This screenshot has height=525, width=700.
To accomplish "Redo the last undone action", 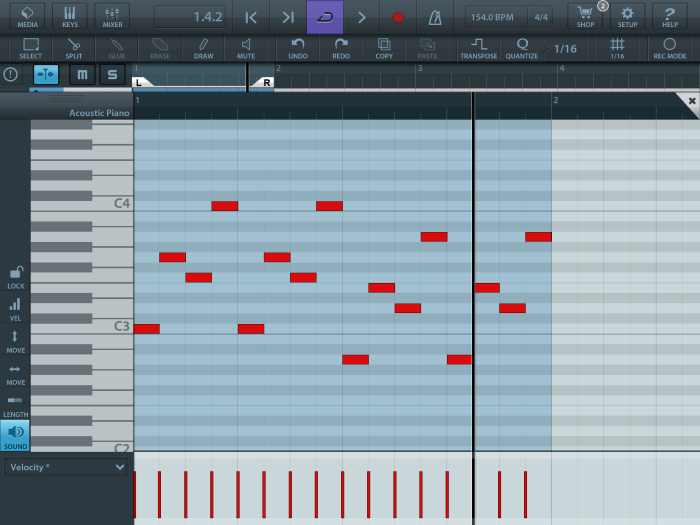I will pyautogui.click(x=341, y=48).
